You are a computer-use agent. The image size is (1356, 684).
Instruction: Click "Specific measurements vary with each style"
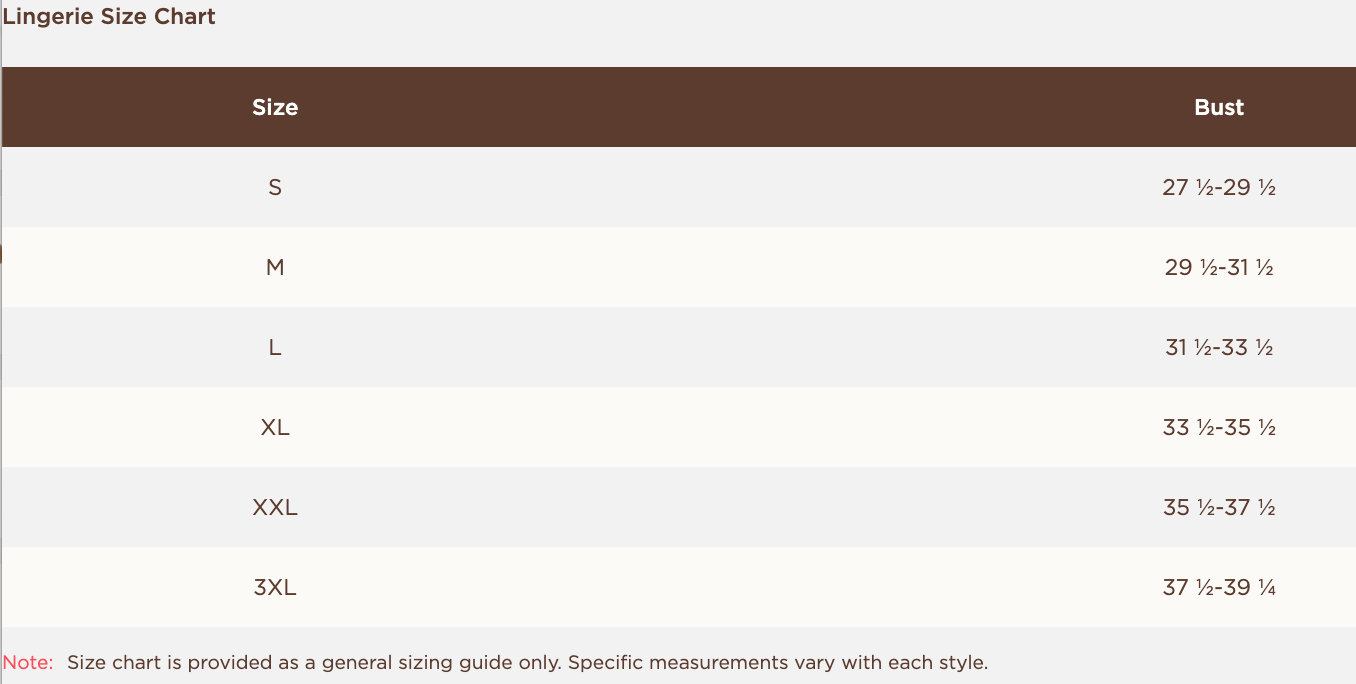(778, 662)
